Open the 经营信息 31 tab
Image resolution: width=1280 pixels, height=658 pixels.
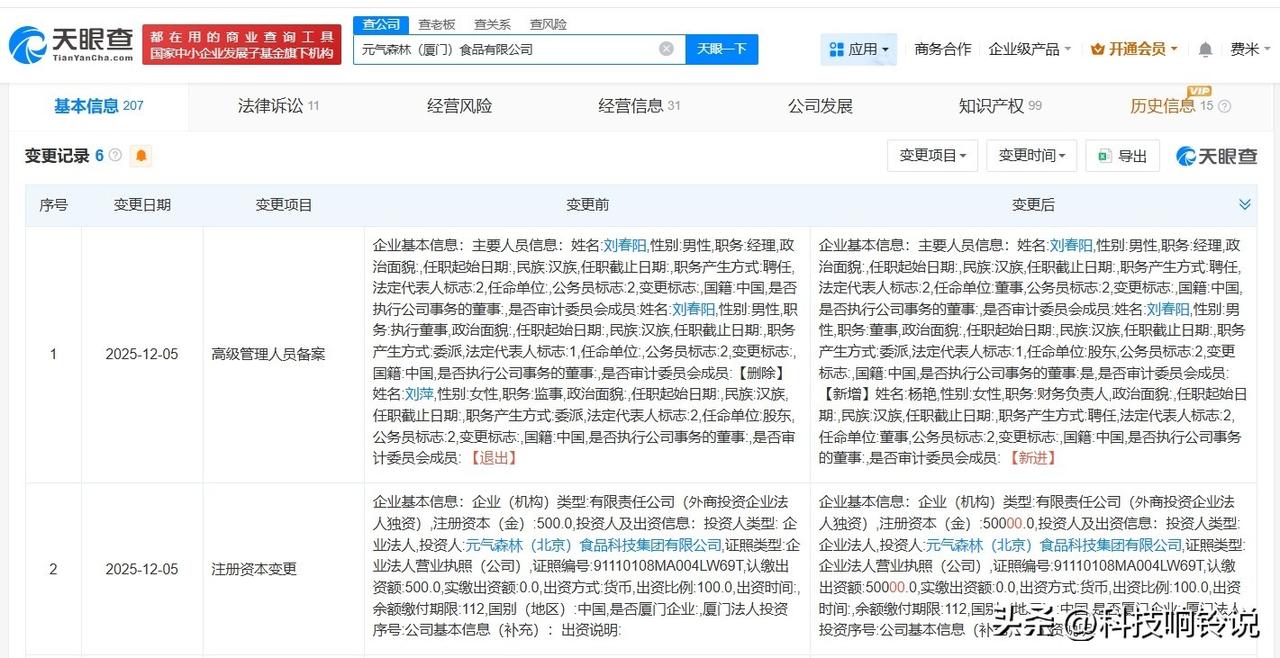(x=639, y=106)
